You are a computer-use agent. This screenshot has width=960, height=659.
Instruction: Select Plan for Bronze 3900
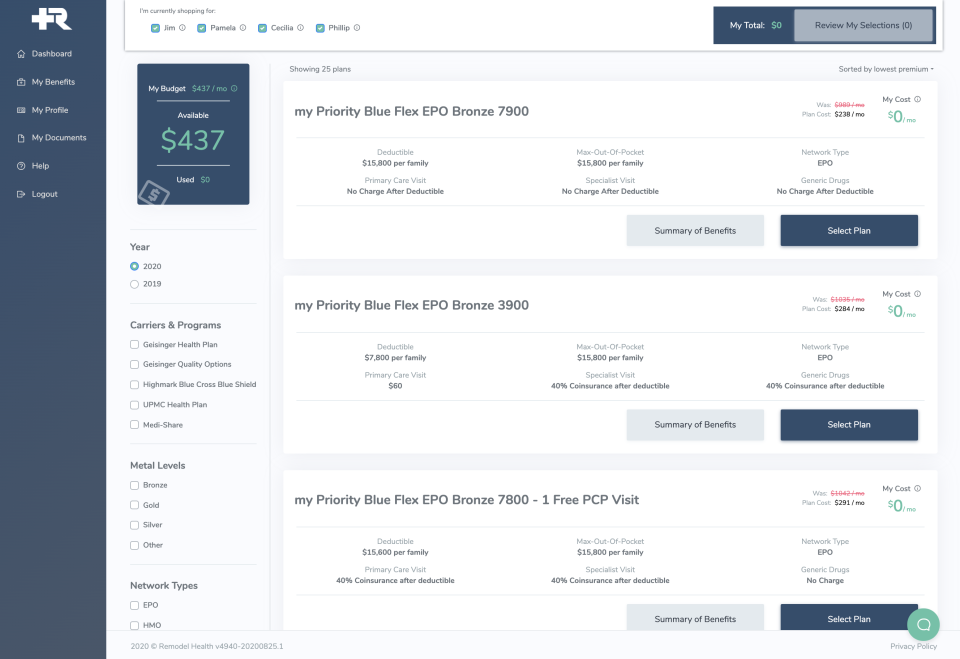click(x=849, y=425)
